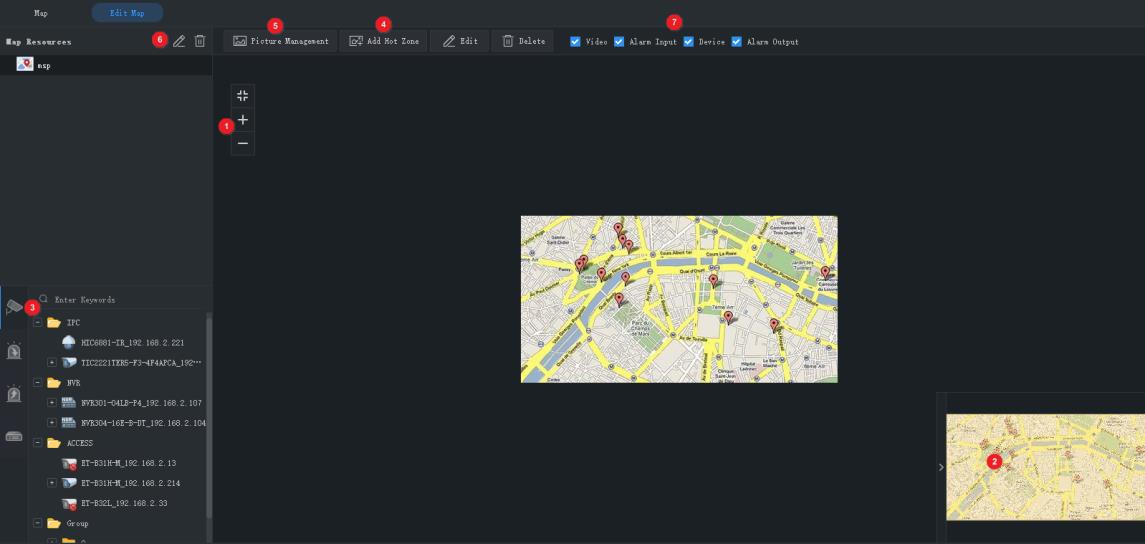
Task: Uncheck the Alarm Output checkbox
Action: coord(737,42)
